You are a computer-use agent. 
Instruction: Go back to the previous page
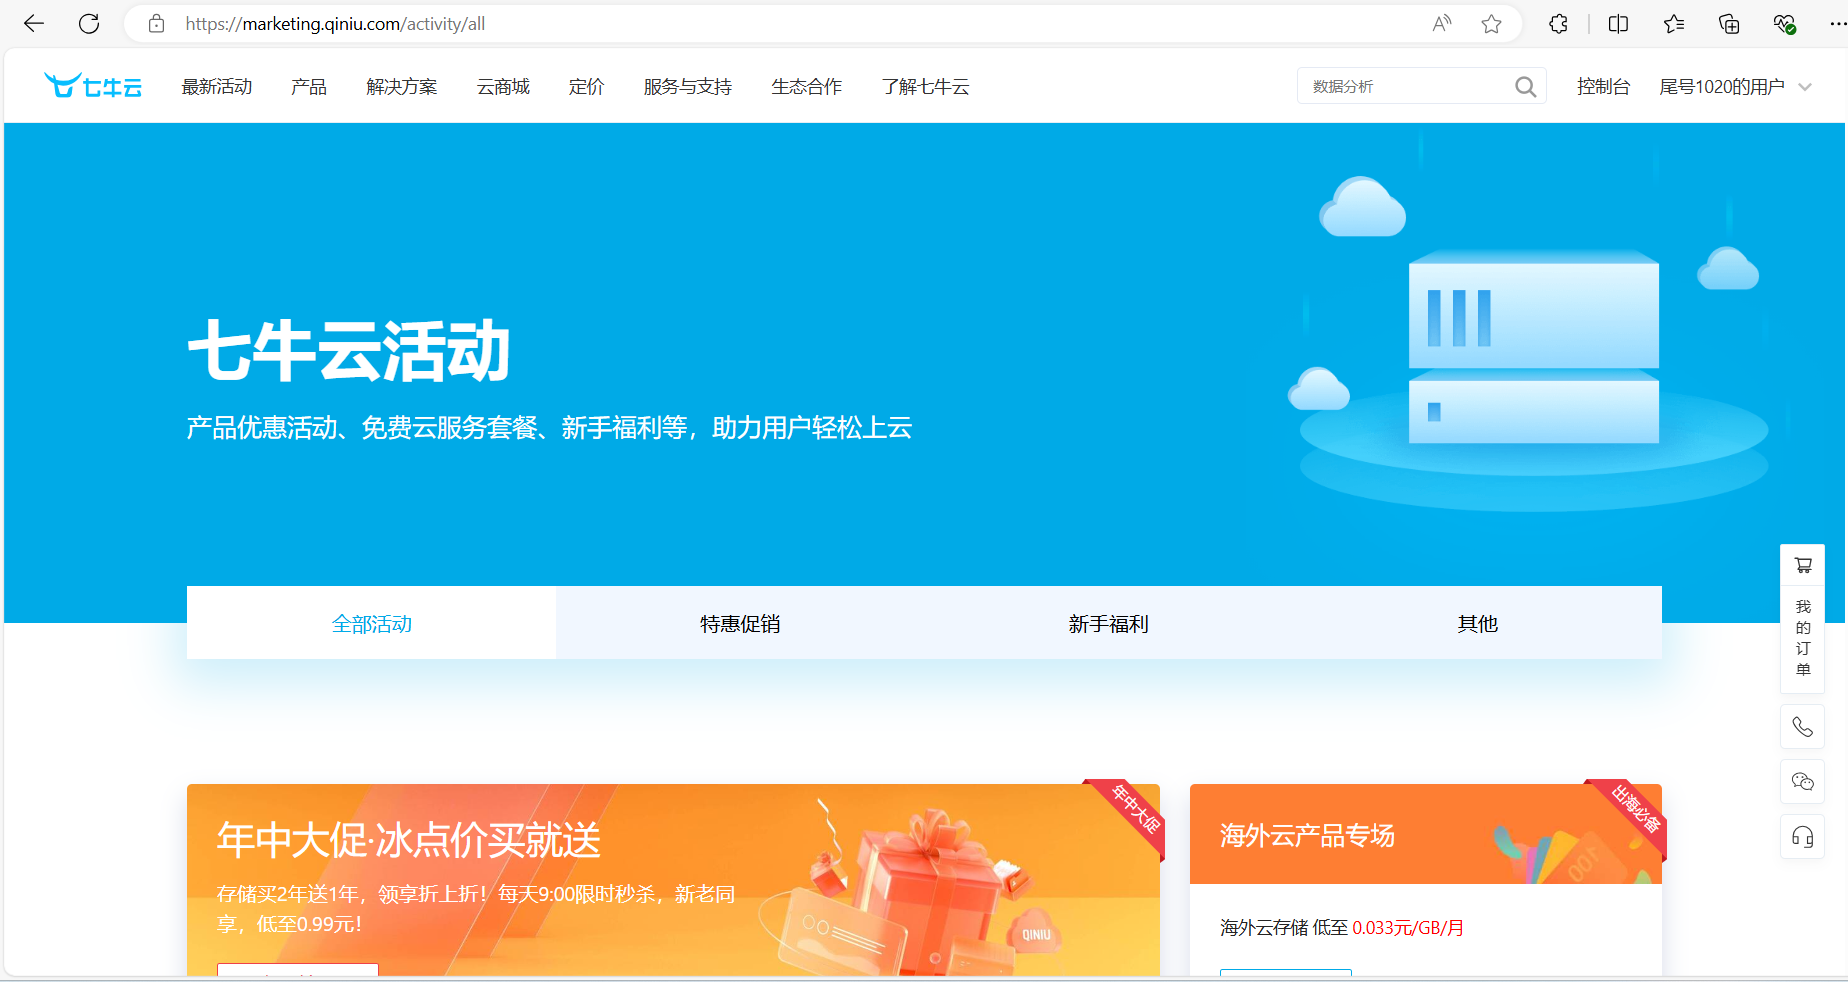click(34, 24)
